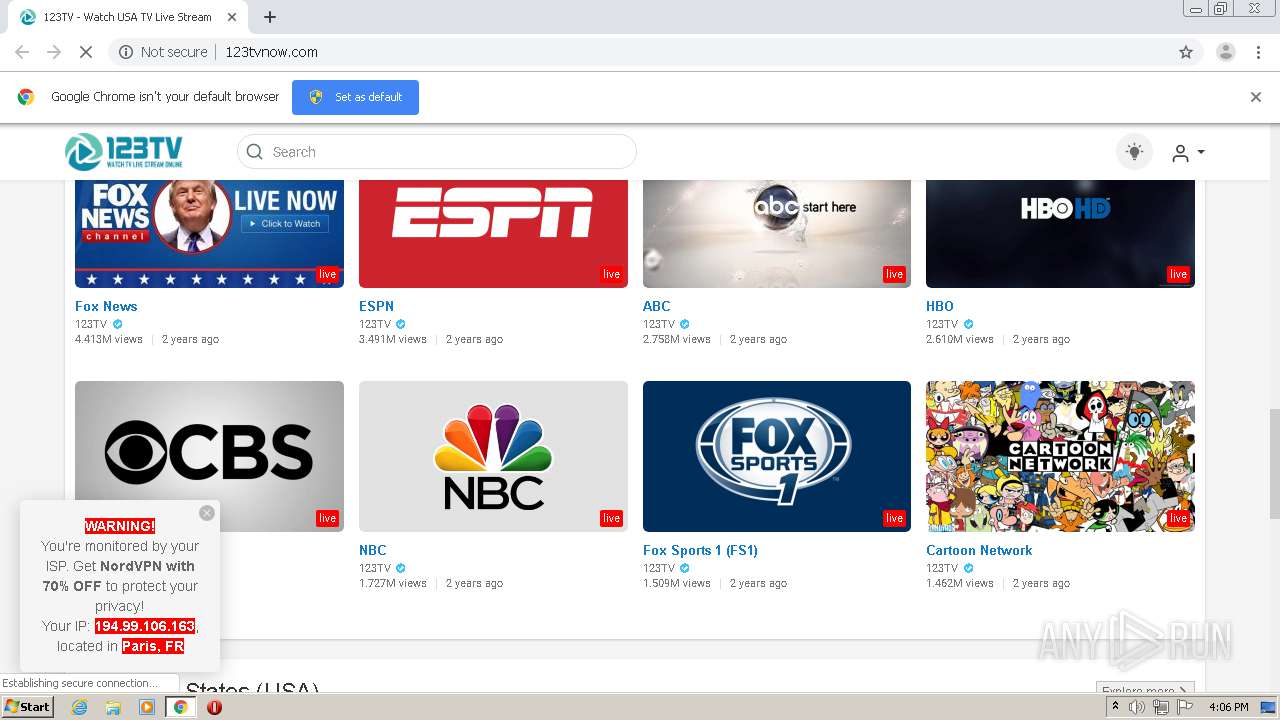Open File Explorer folder from taskbar

[x=113, y=707]
